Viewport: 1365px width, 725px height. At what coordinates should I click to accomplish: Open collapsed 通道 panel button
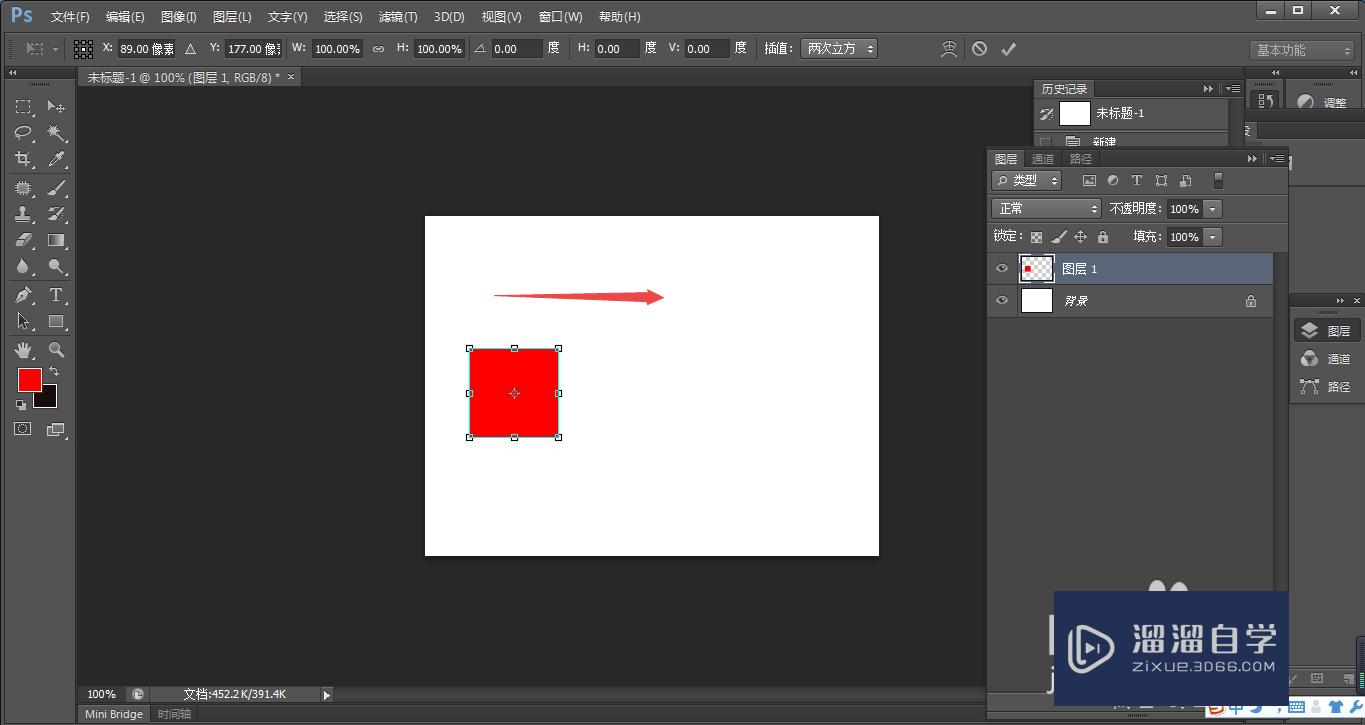[1327, 359]
